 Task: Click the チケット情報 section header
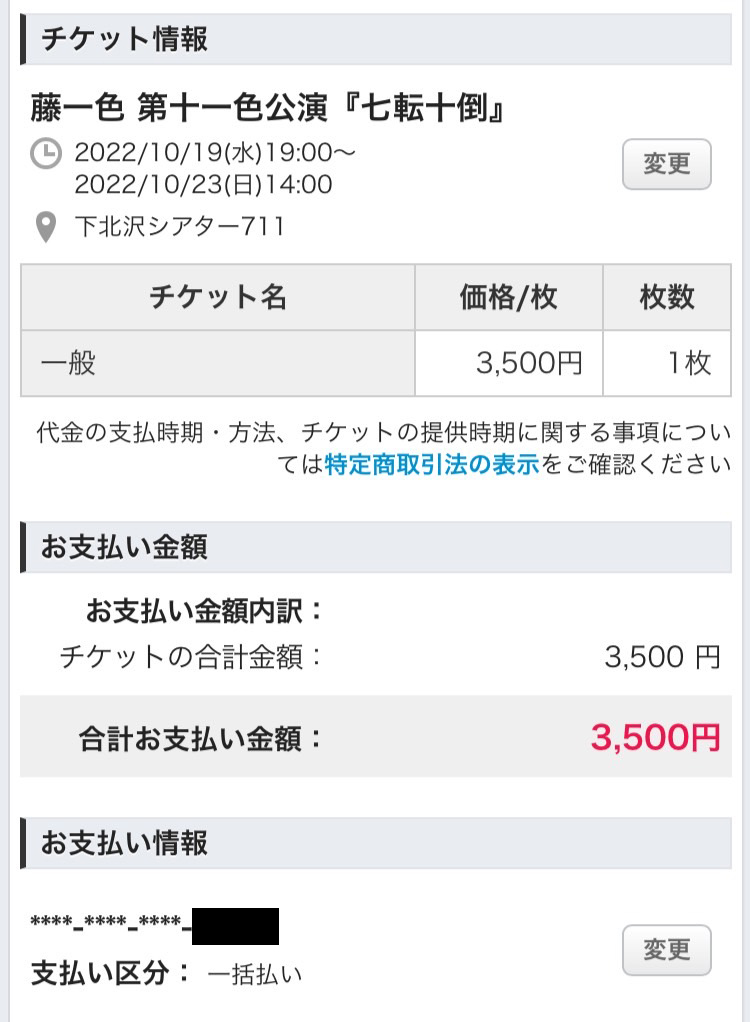click(125, 40)
